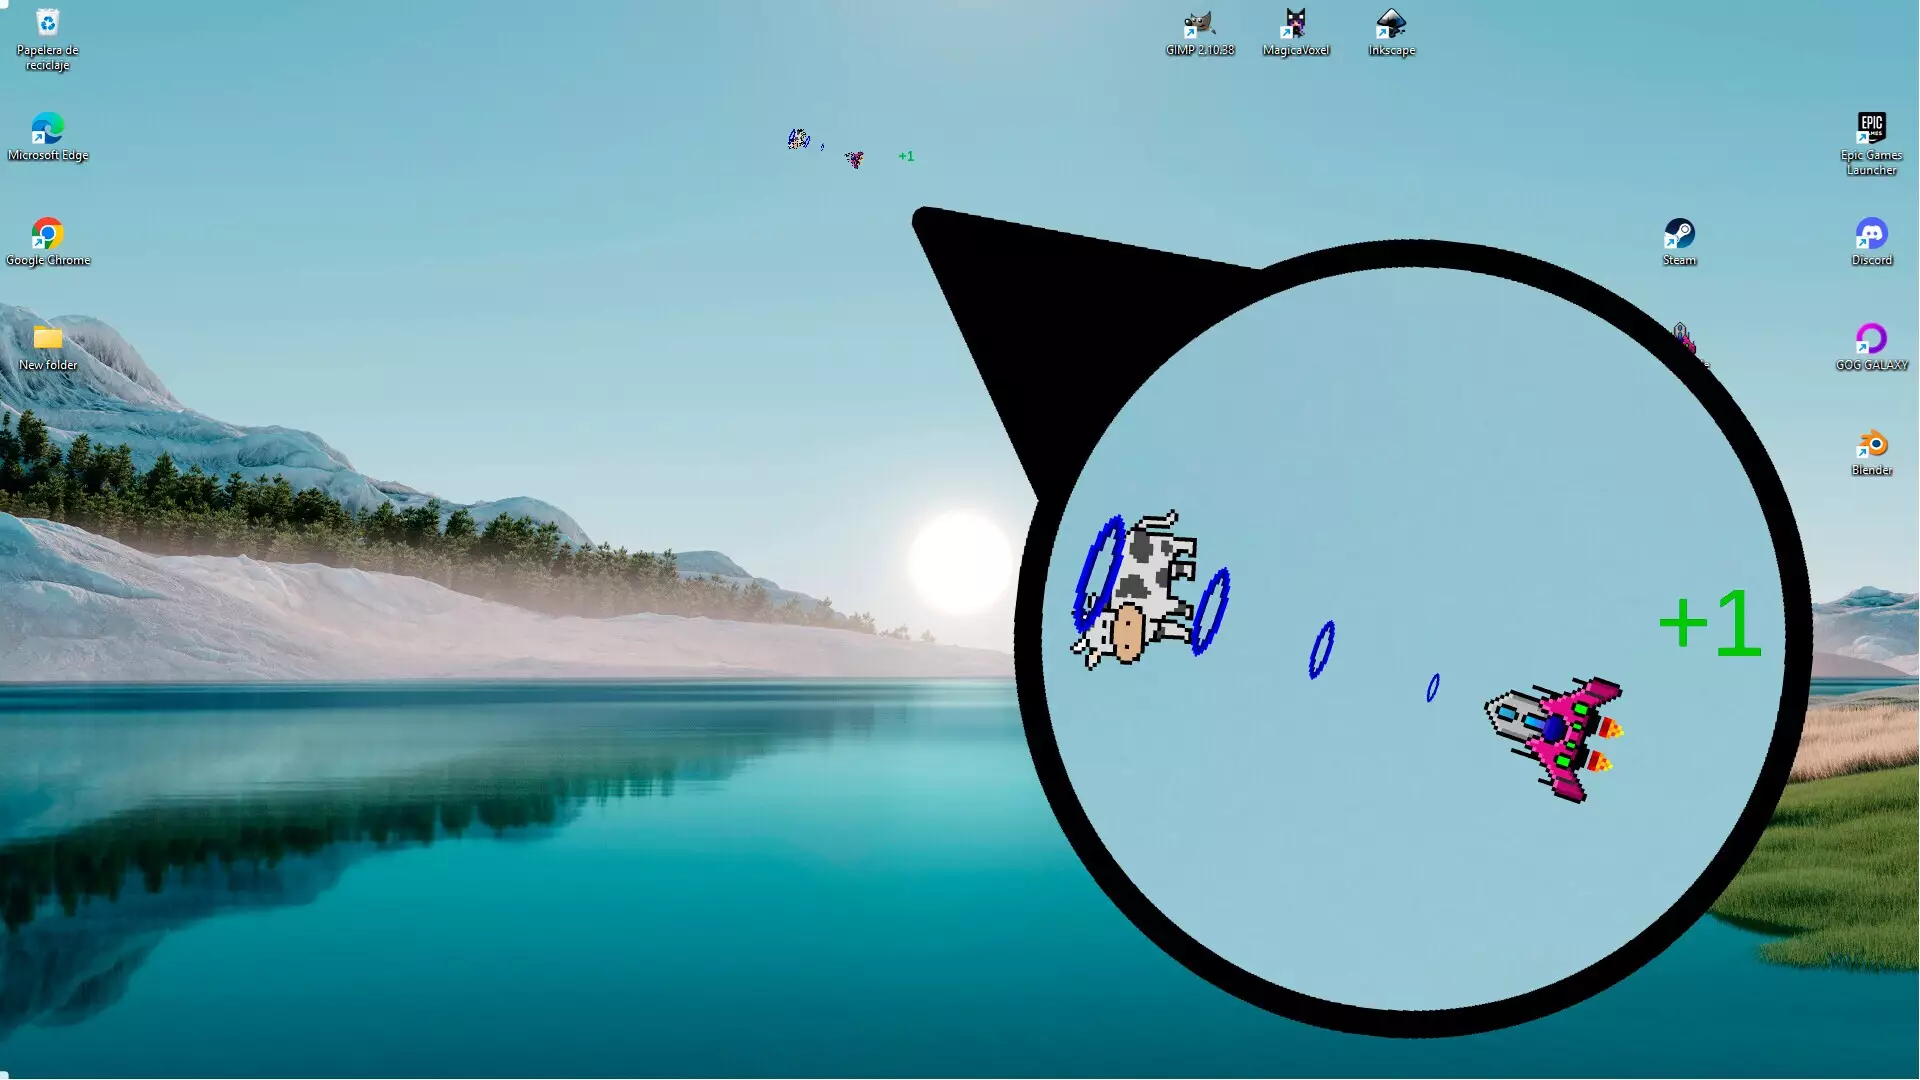1920x1080 pixels.
Task: Click the small green +1 near the top
Action: 906,156
